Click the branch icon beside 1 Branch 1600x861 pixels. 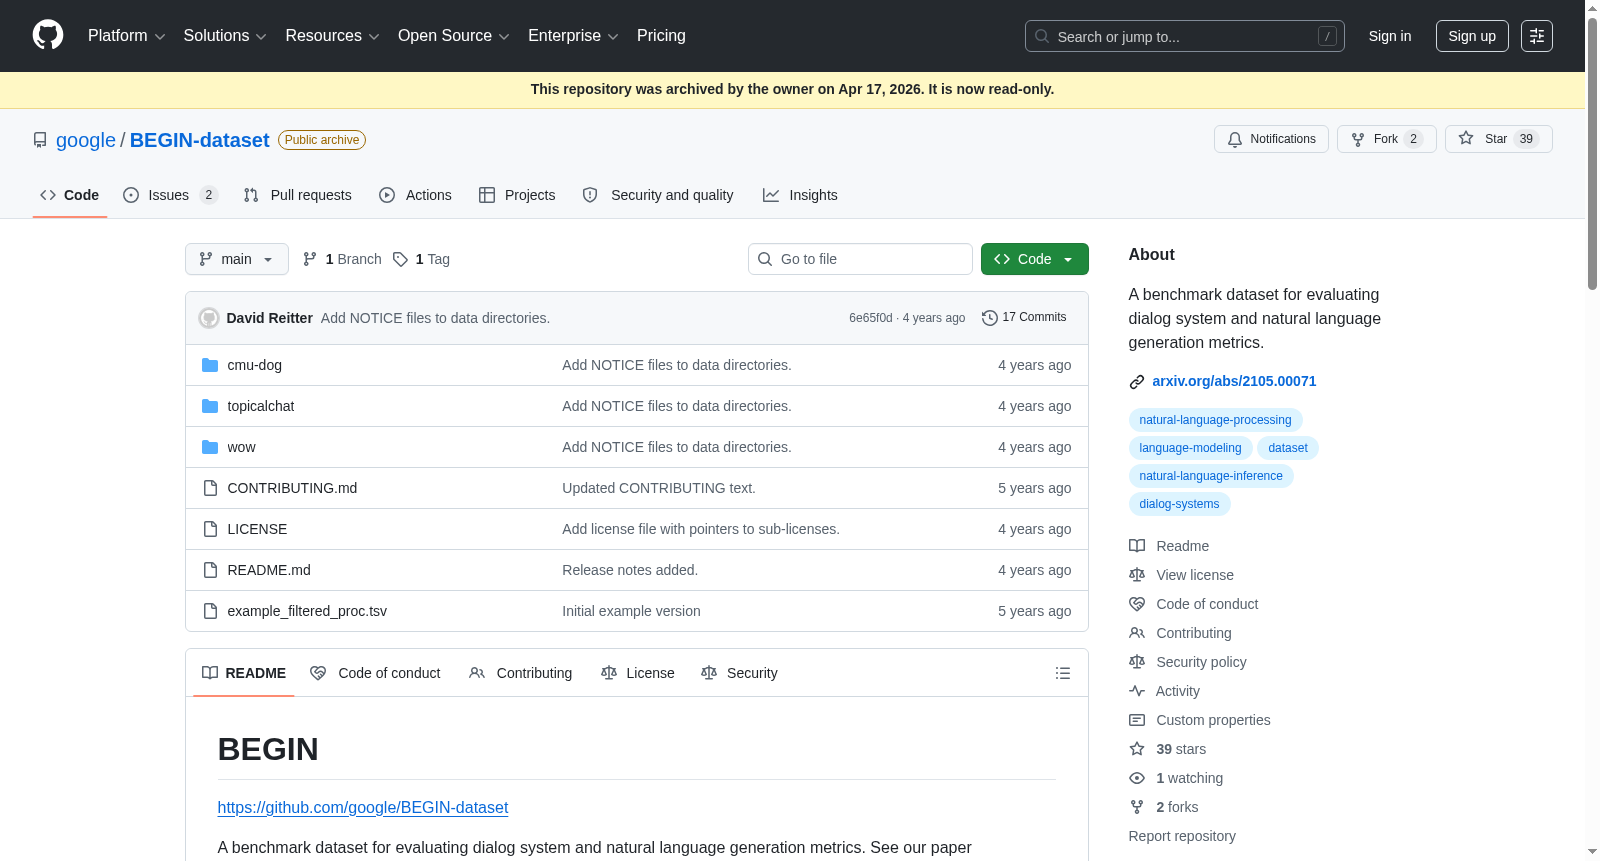(x=310, y=259)
